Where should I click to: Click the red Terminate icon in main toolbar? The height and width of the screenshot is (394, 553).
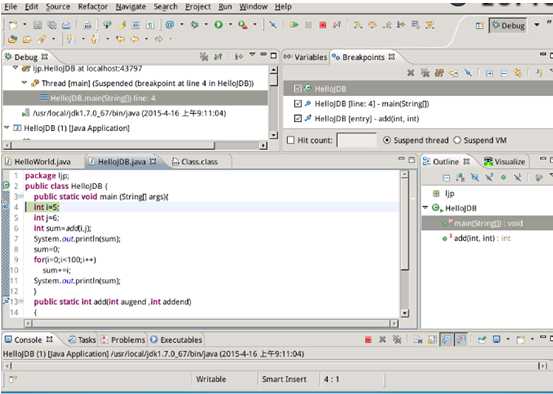click(x=323, y=25)
